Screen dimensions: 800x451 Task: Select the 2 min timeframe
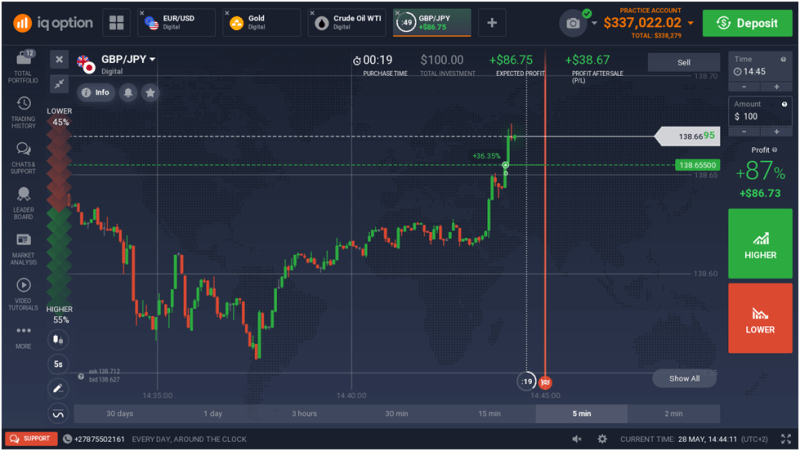674,414
